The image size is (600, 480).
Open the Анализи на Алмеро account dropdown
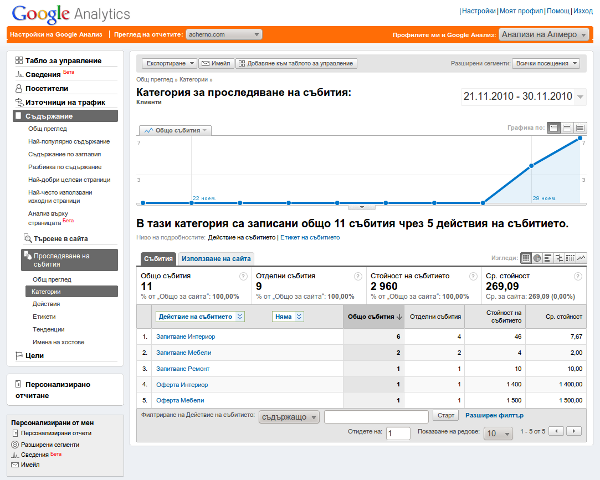tap(543, 34)
